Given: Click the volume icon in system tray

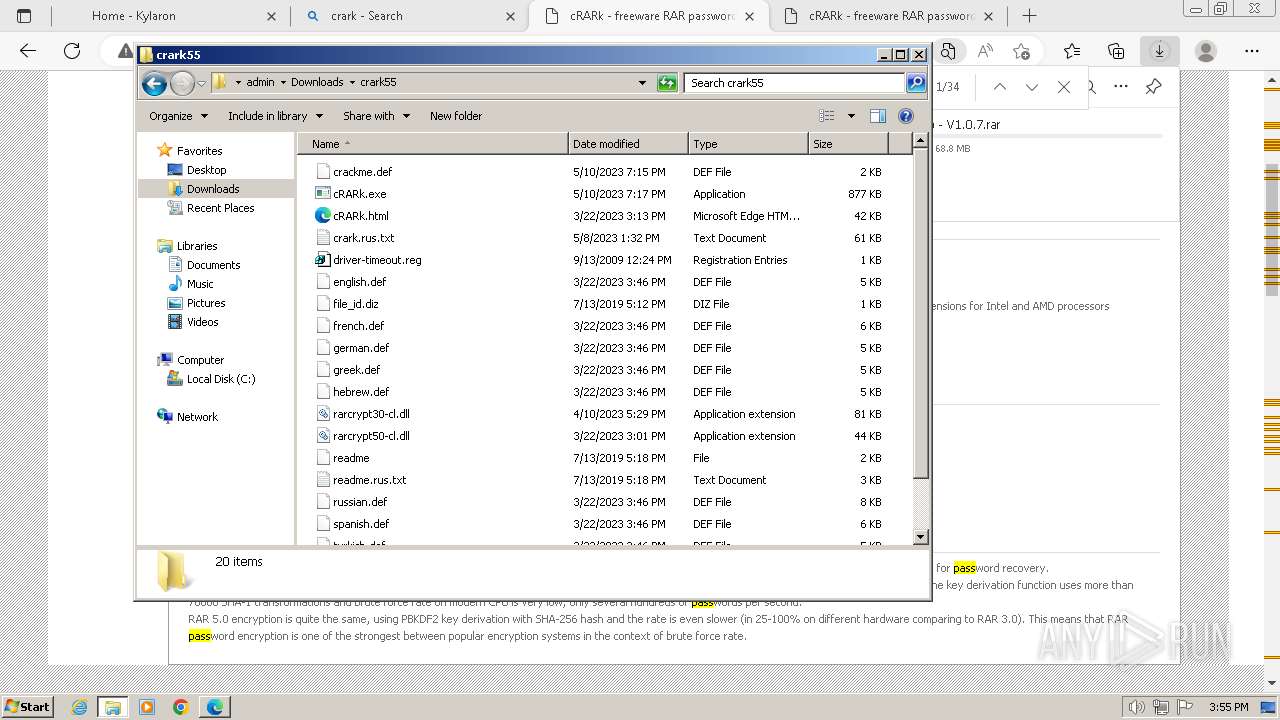Looking at the screenshot, I should click(x=1137, y=707).
